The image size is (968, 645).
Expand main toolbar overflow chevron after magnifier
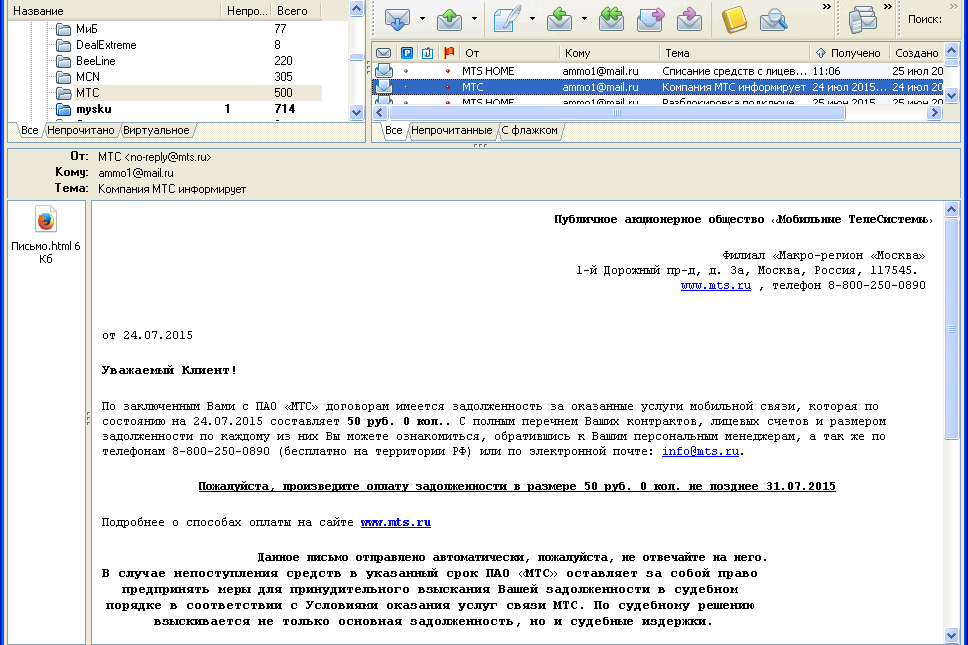(827, 7)
